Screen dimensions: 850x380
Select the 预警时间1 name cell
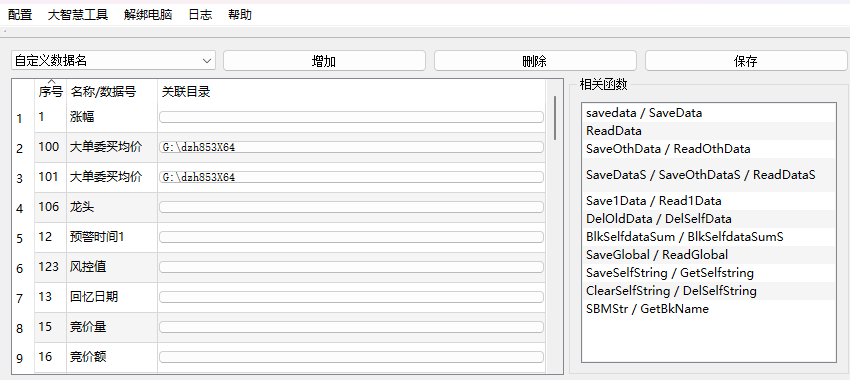point(112,237)
